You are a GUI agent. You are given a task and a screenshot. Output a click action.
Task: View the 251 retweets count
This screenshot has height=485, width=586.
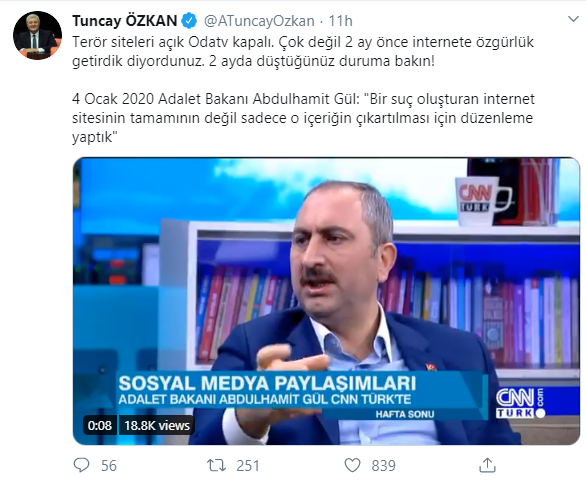[x=247, y=466]
